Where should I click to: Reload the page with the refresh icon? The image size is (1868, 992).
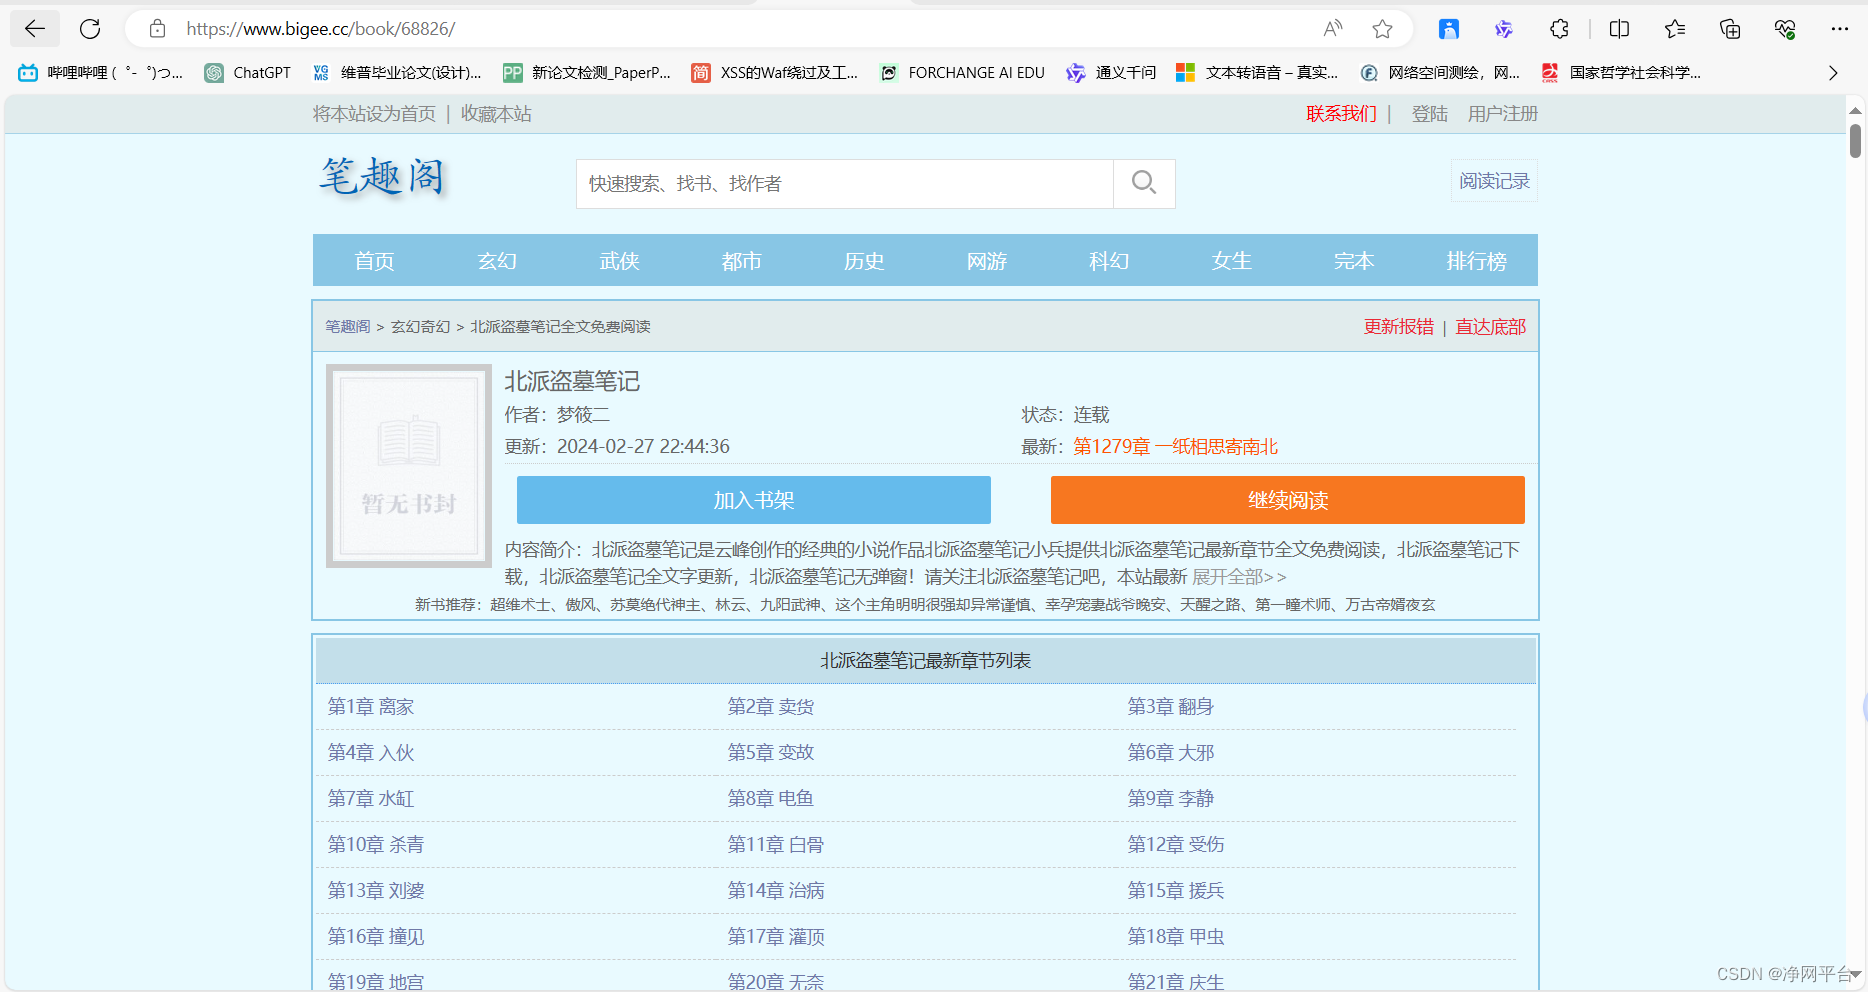[90, 29]
